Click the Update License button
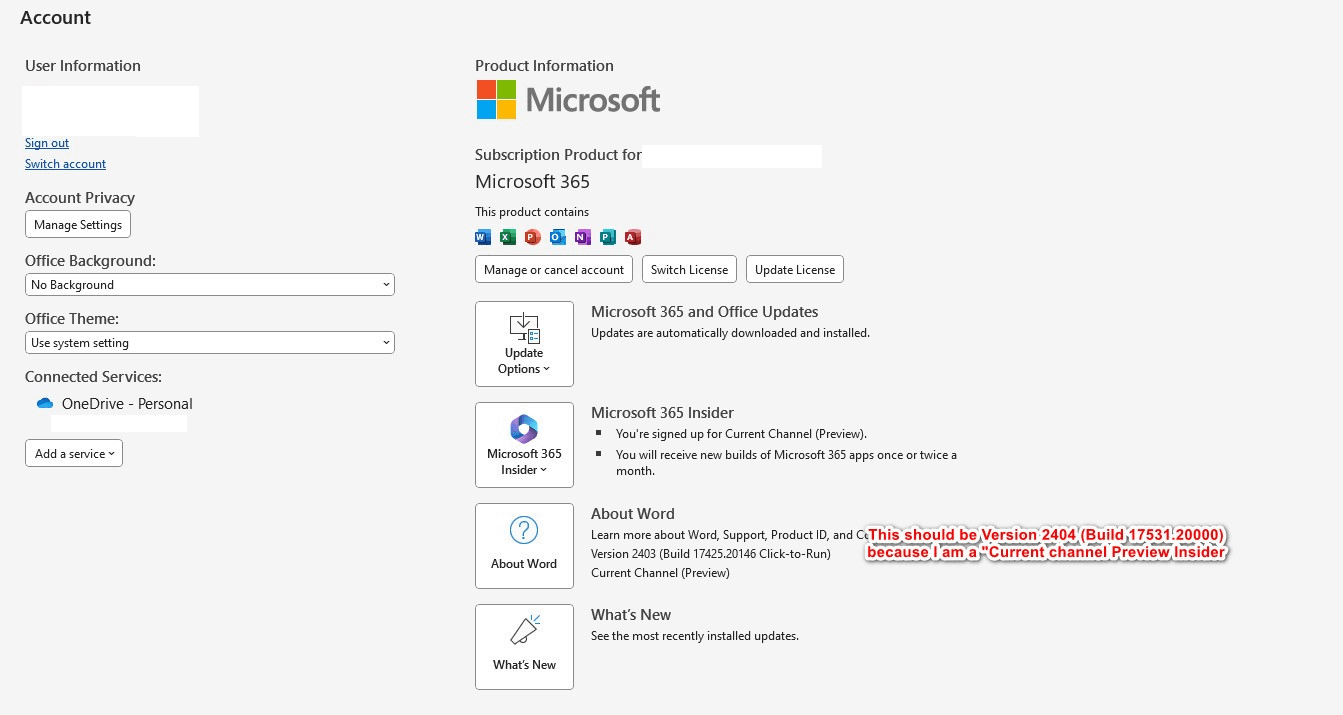1343x715 pixels. [x=795, y=269]
